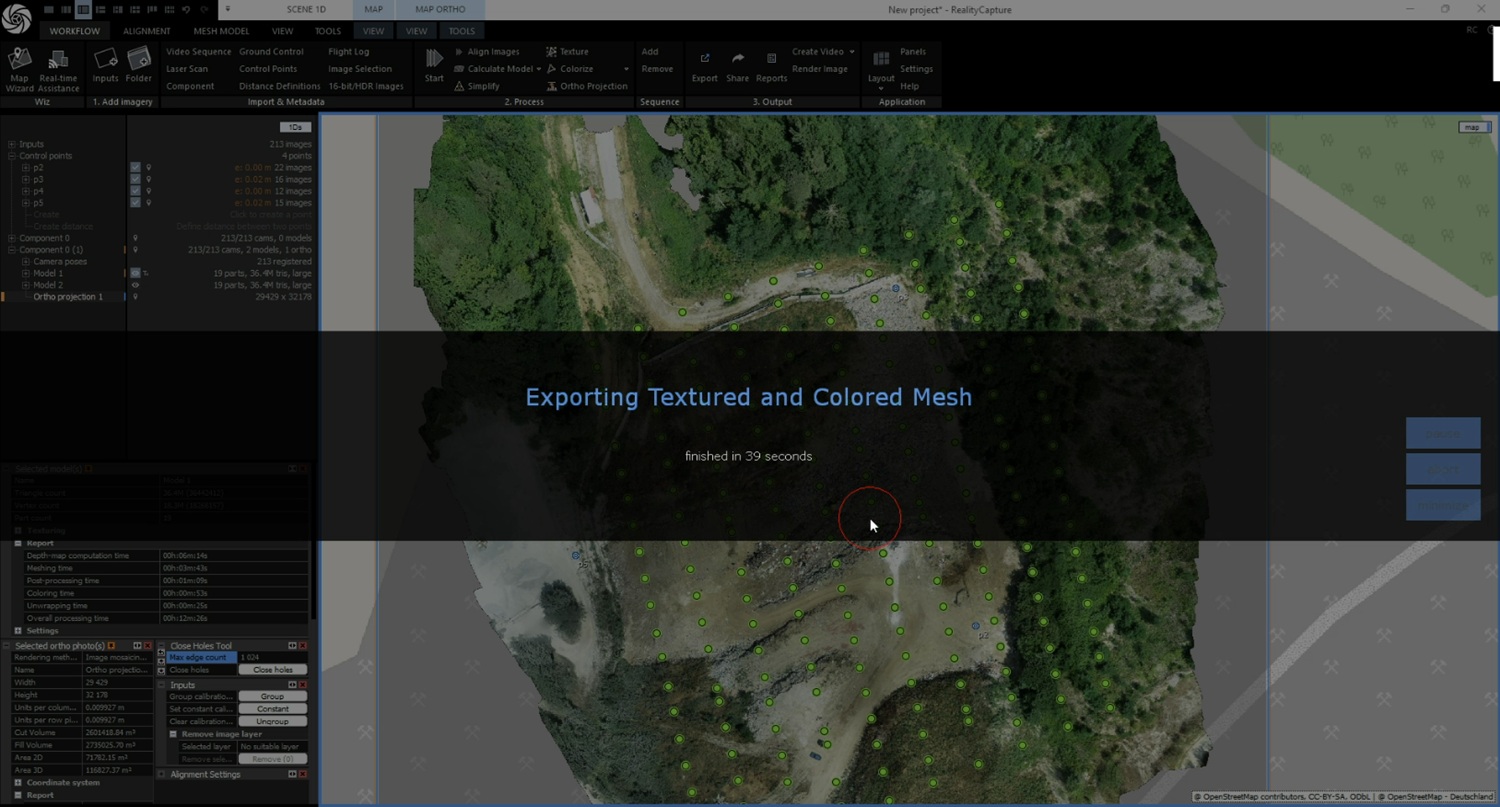Screen dimensions: 1500x807
Task: Click the Close holes button
Action: 272,670
